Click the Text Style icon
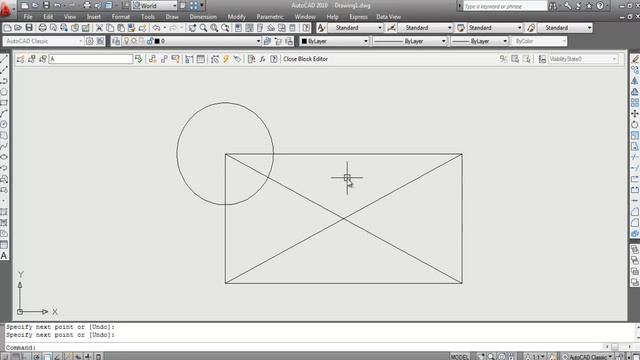 tap(321, 28)
